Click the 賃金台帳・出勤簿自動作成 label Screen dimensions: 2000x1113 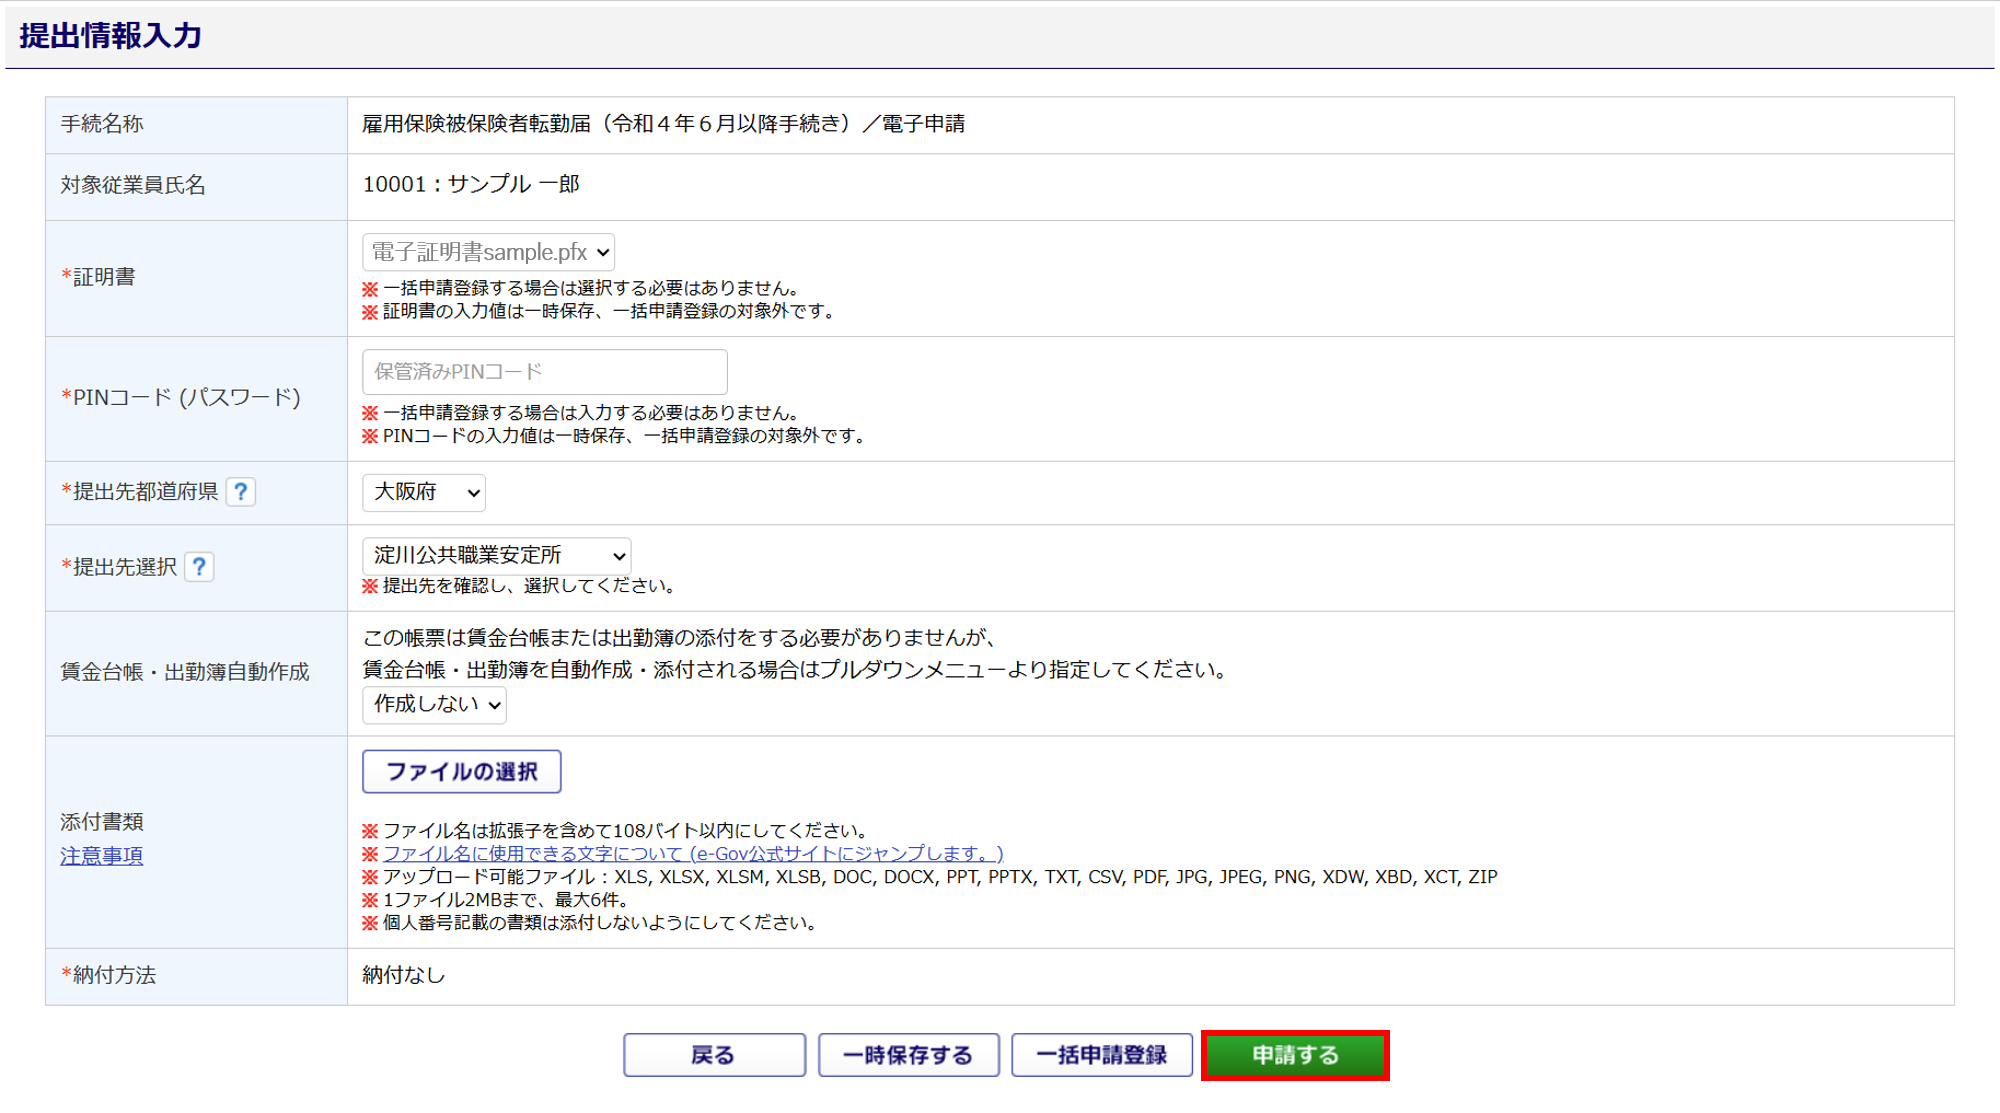click(x=185, y=672)
